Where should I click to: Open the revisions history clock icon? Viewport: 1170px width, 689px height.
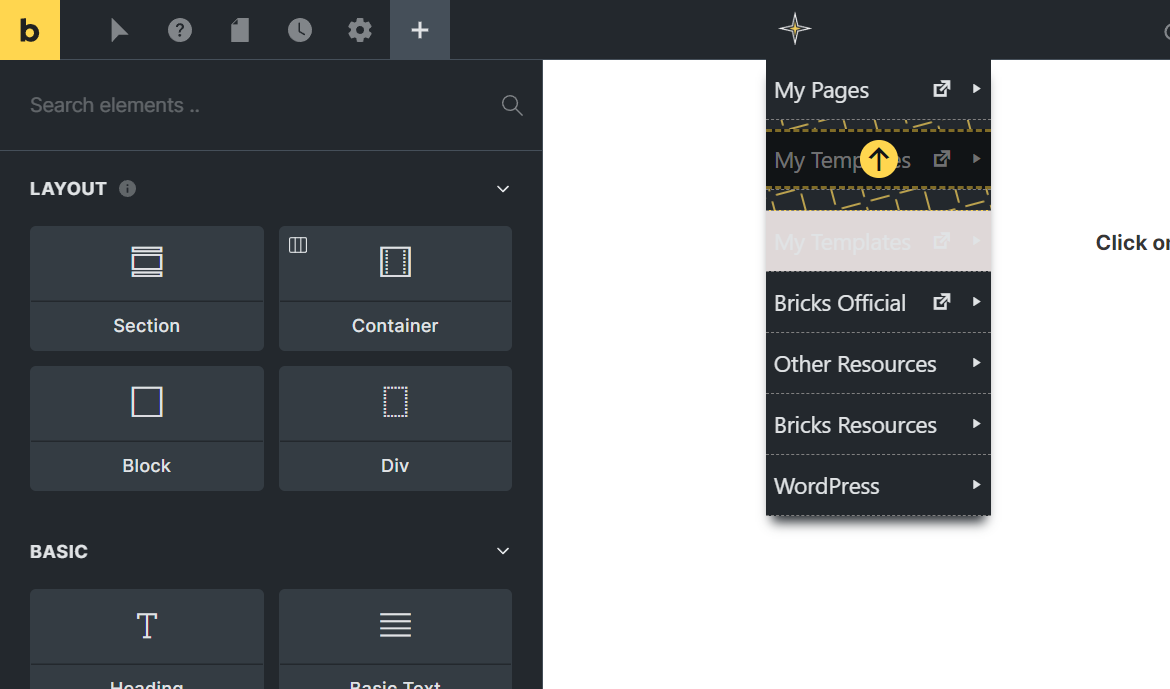(300, 30)
